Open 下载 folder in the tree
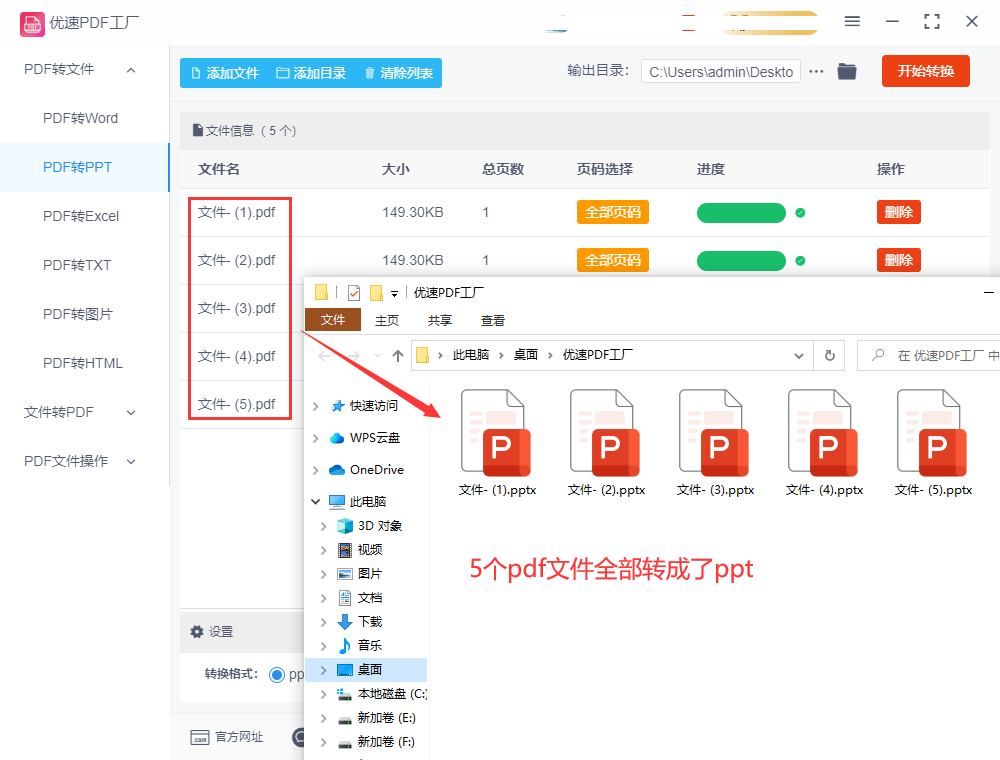Screen dimensions: 1000x760 [x=369, y=622]
